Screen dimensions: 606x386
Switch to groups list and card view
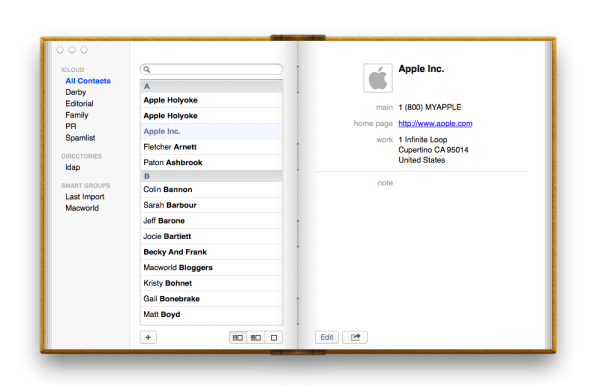238,338
